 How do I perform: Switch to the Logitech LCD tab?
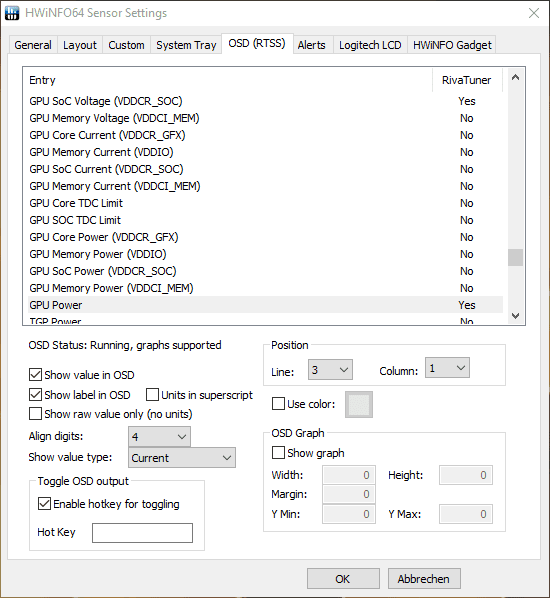pos(370,45)
